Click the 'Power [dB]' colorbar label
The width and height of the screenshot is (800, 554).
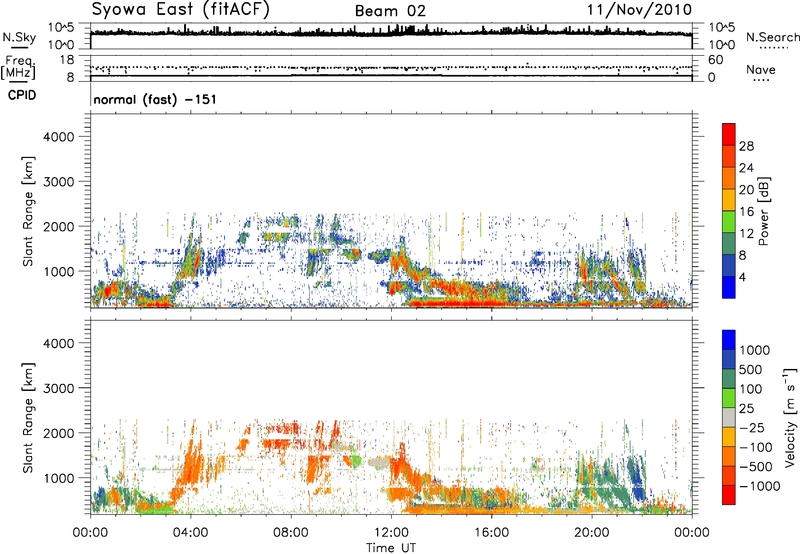[764, 211]
